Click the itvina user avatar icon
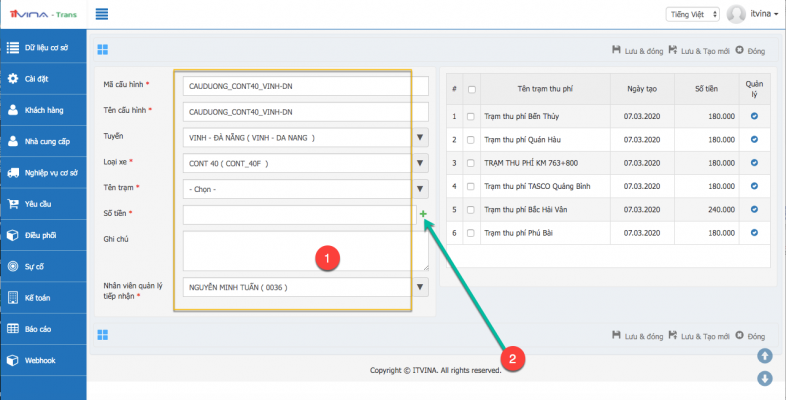 737,14
